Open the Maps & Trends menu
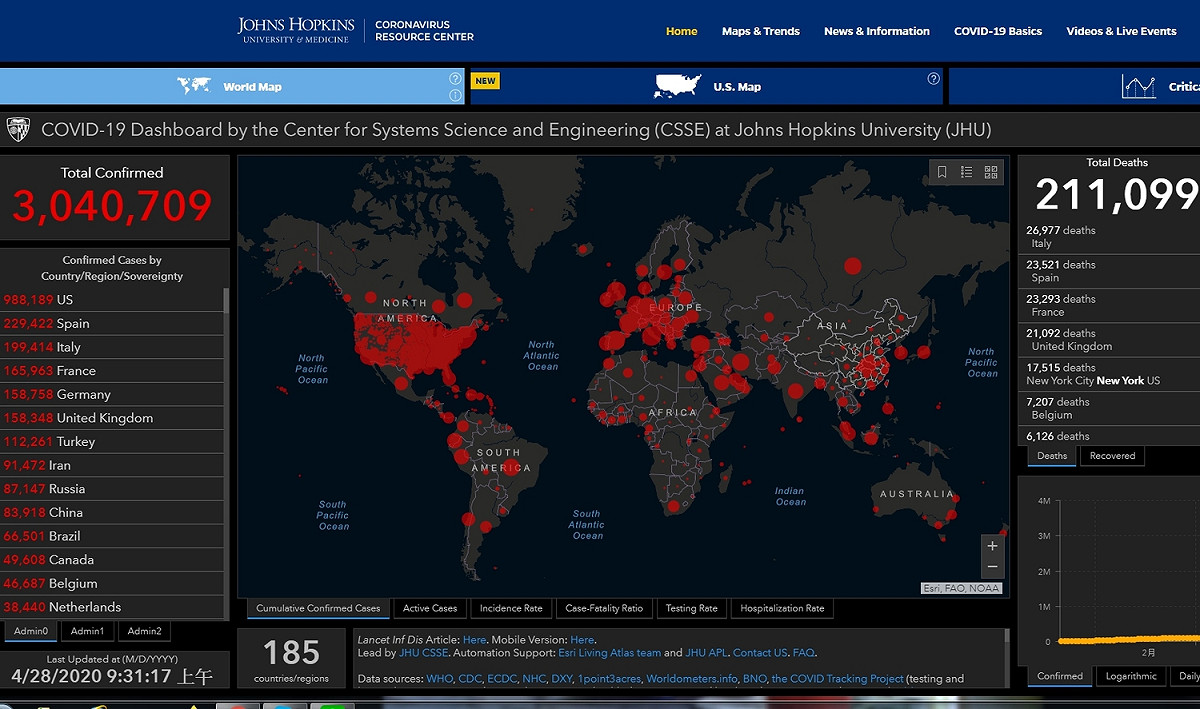 pyautogui.click(x=761, y=31)
